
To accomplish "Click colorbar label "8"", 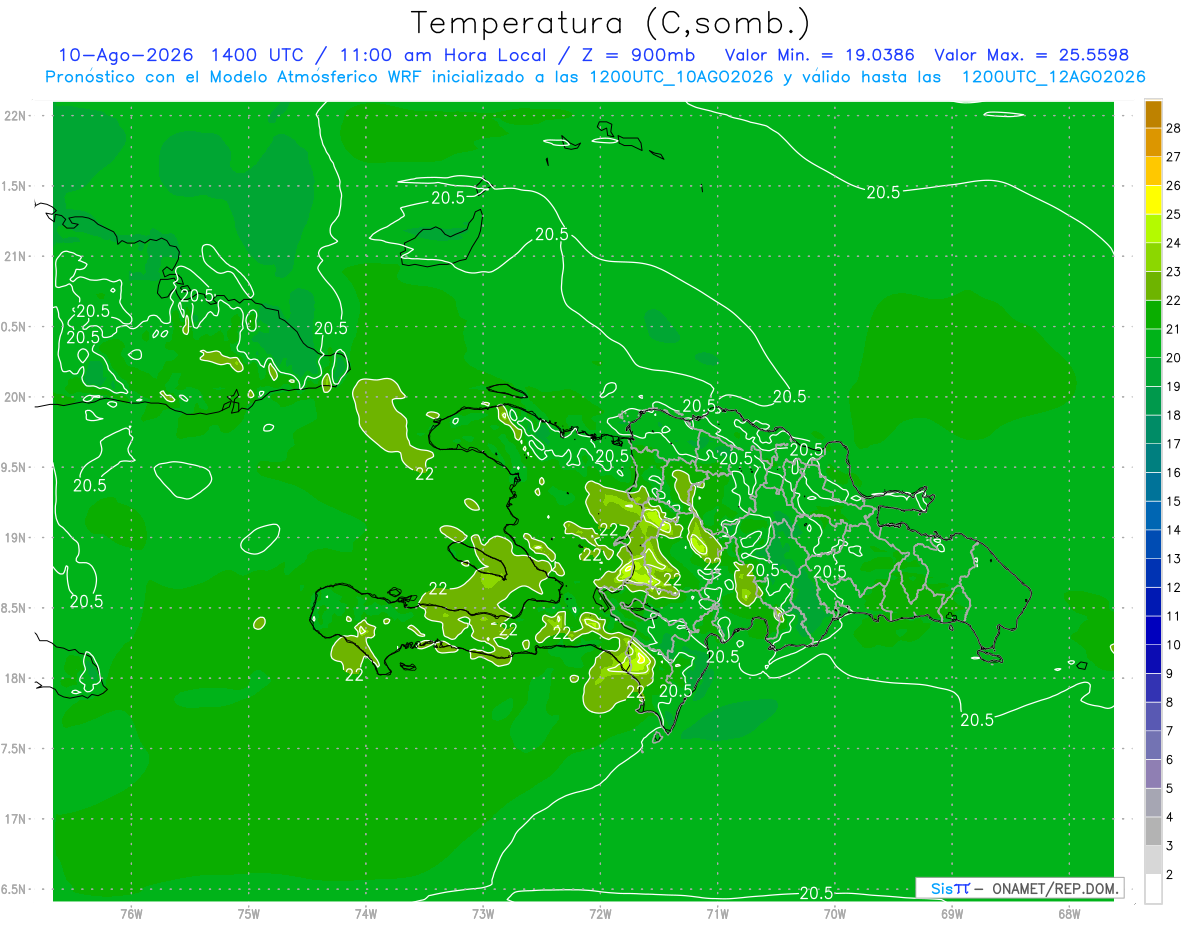I will pos(1170,702).
